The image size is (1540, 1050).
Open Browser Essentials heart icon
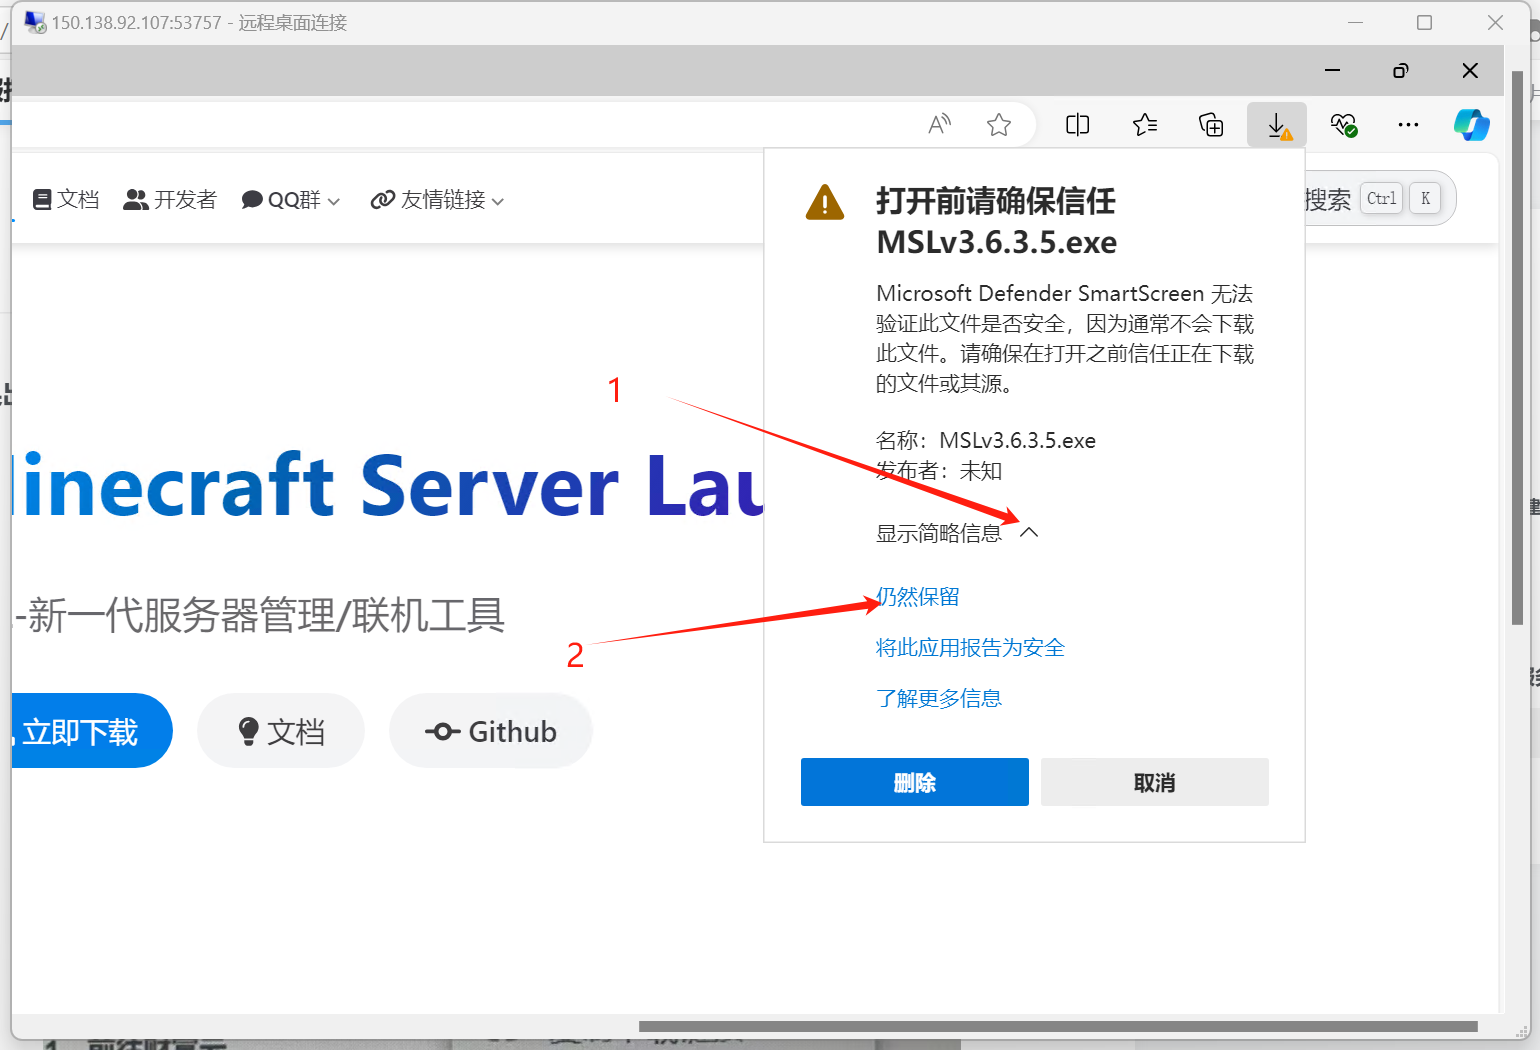(1343, 125)
